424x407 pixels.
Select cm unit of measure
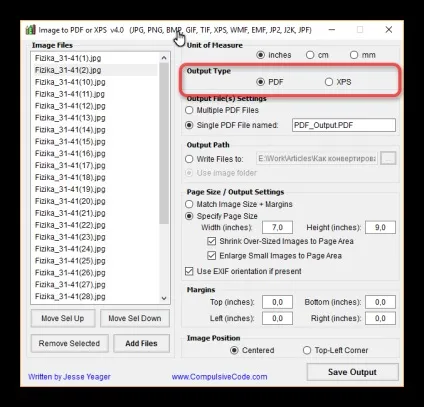coord(317,55)
